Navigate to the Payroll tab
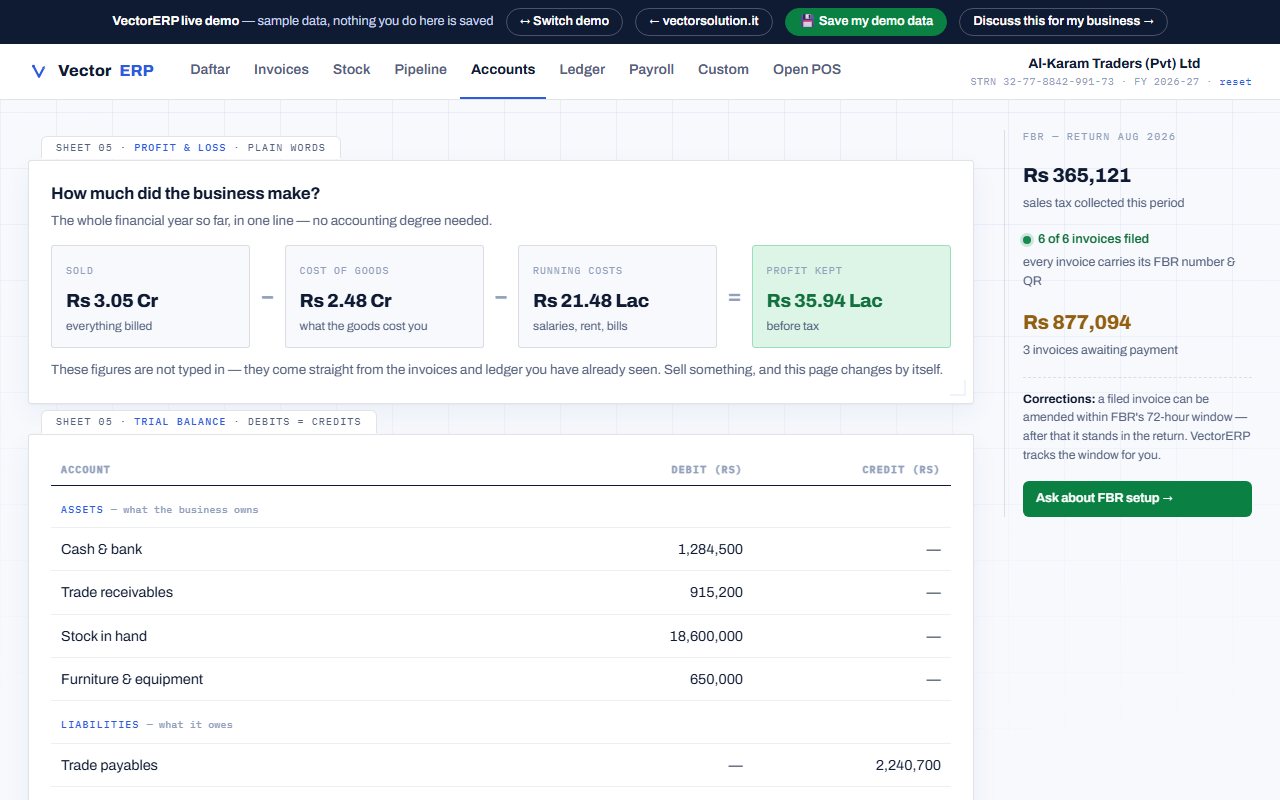Image resolution: width=1280 pixels, height=800 pixels. (651, 70)
